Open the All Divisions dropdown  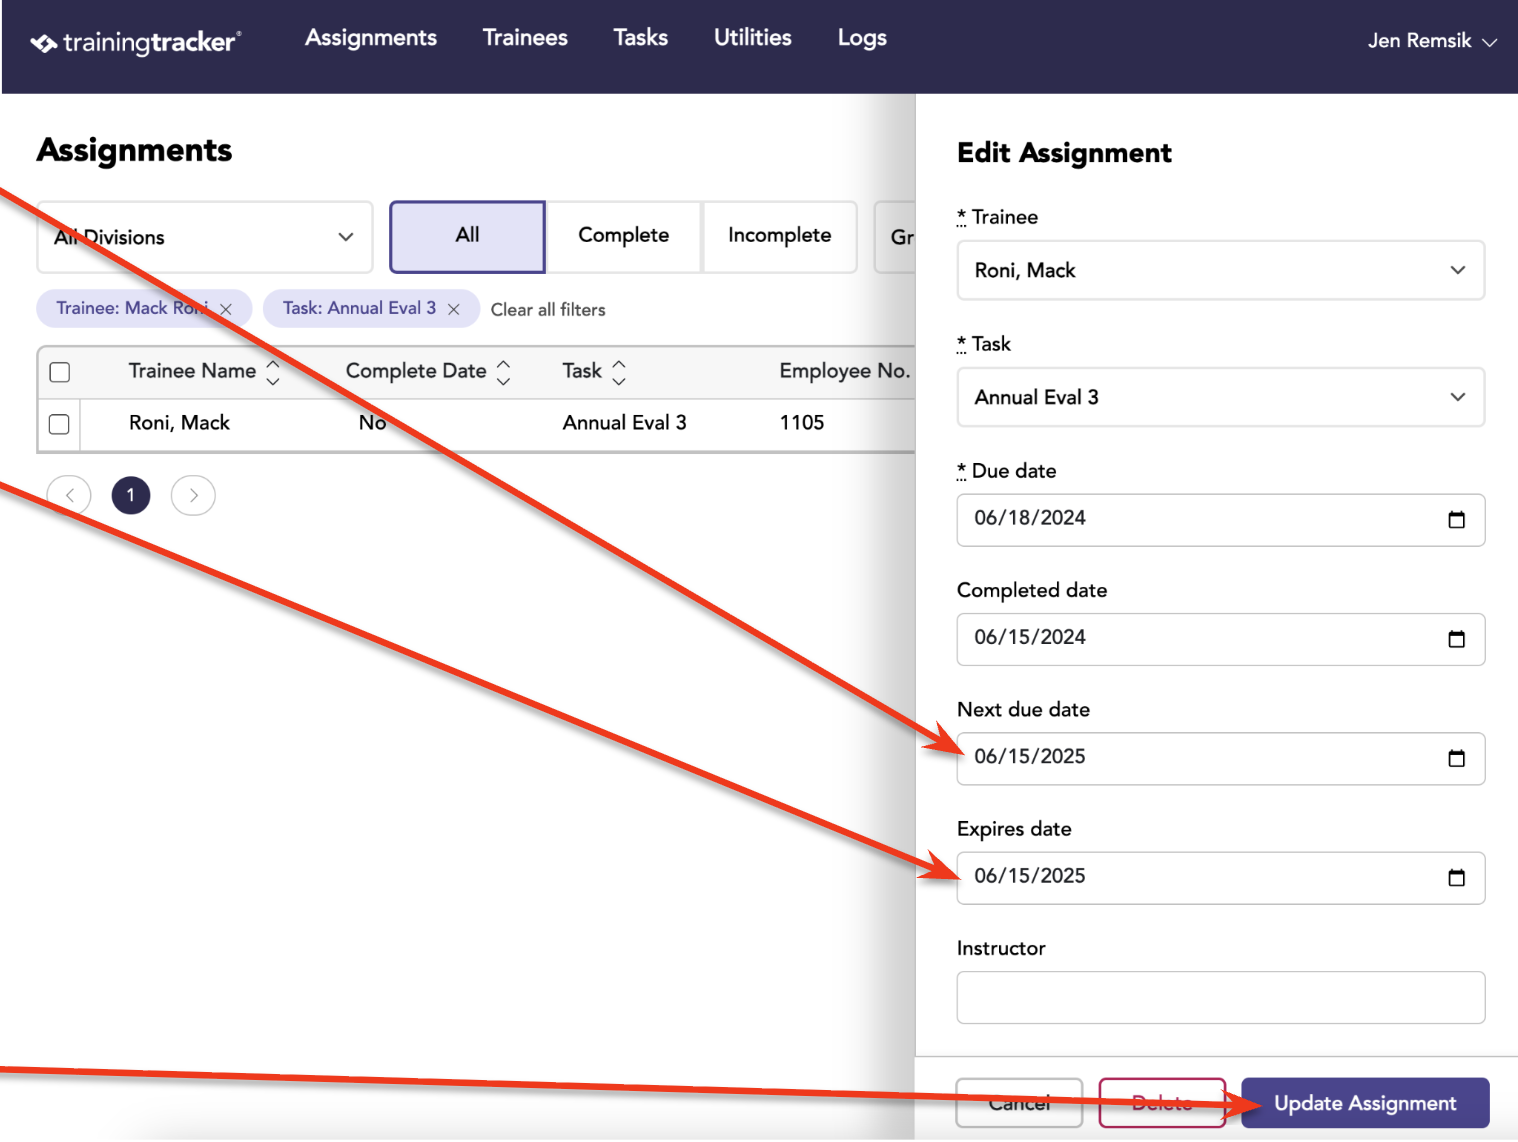[205, 237]
